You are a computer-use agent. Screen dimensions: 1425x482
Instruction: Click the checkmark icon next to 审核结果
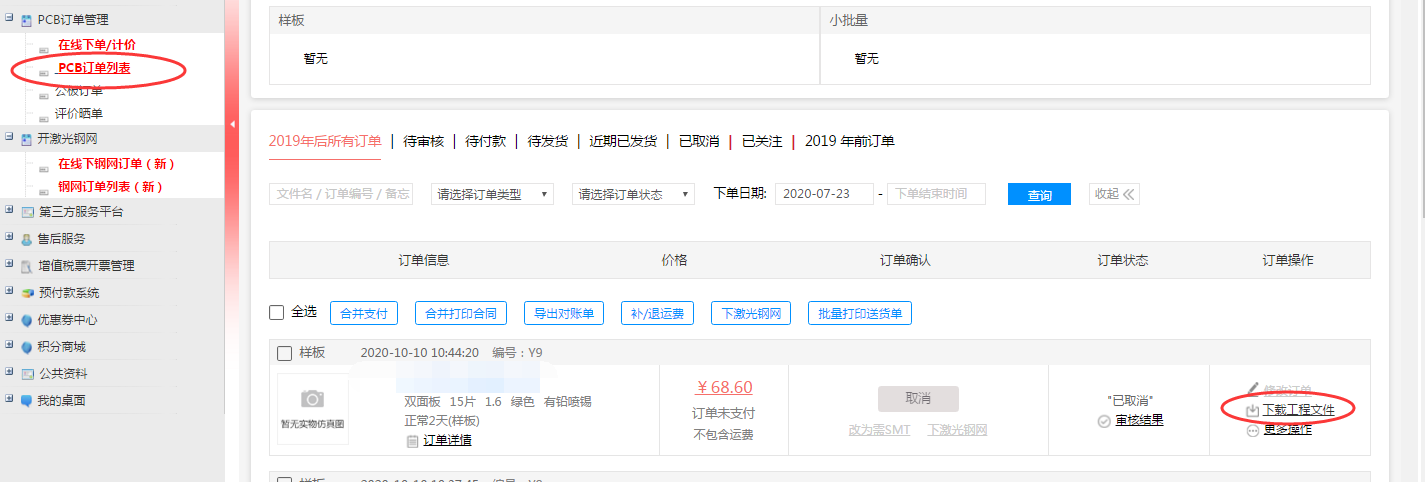pyautogui.click(x=1104, y=421)
